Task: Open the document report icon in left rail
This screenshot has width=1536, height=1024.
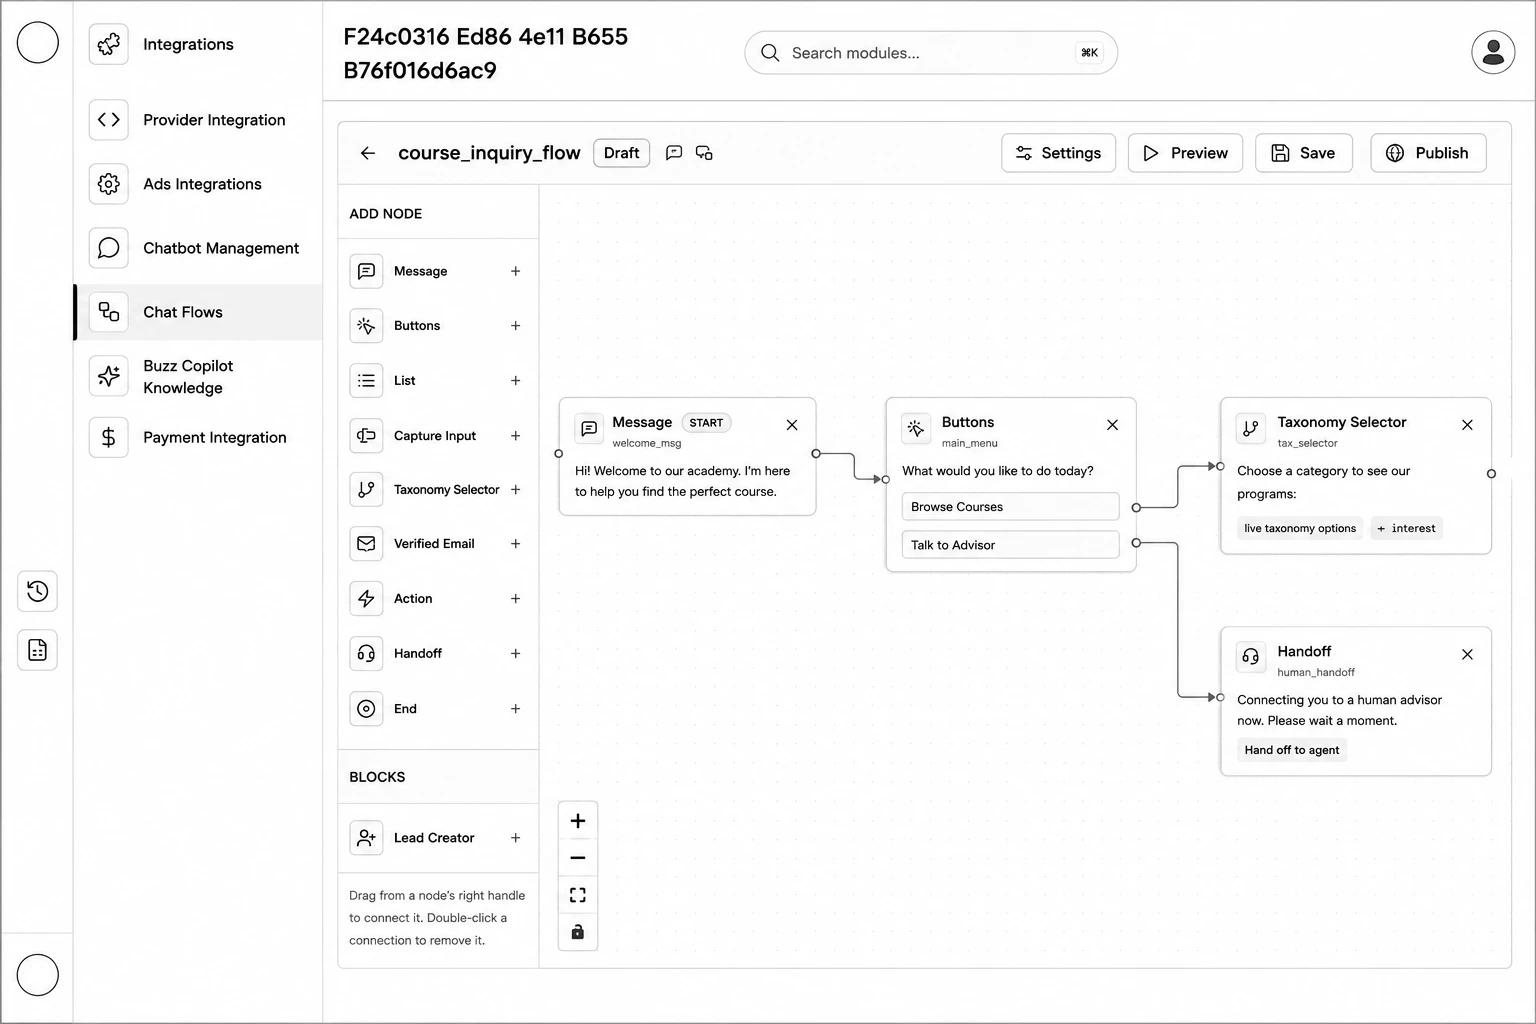Action: (x=37, y=650)
